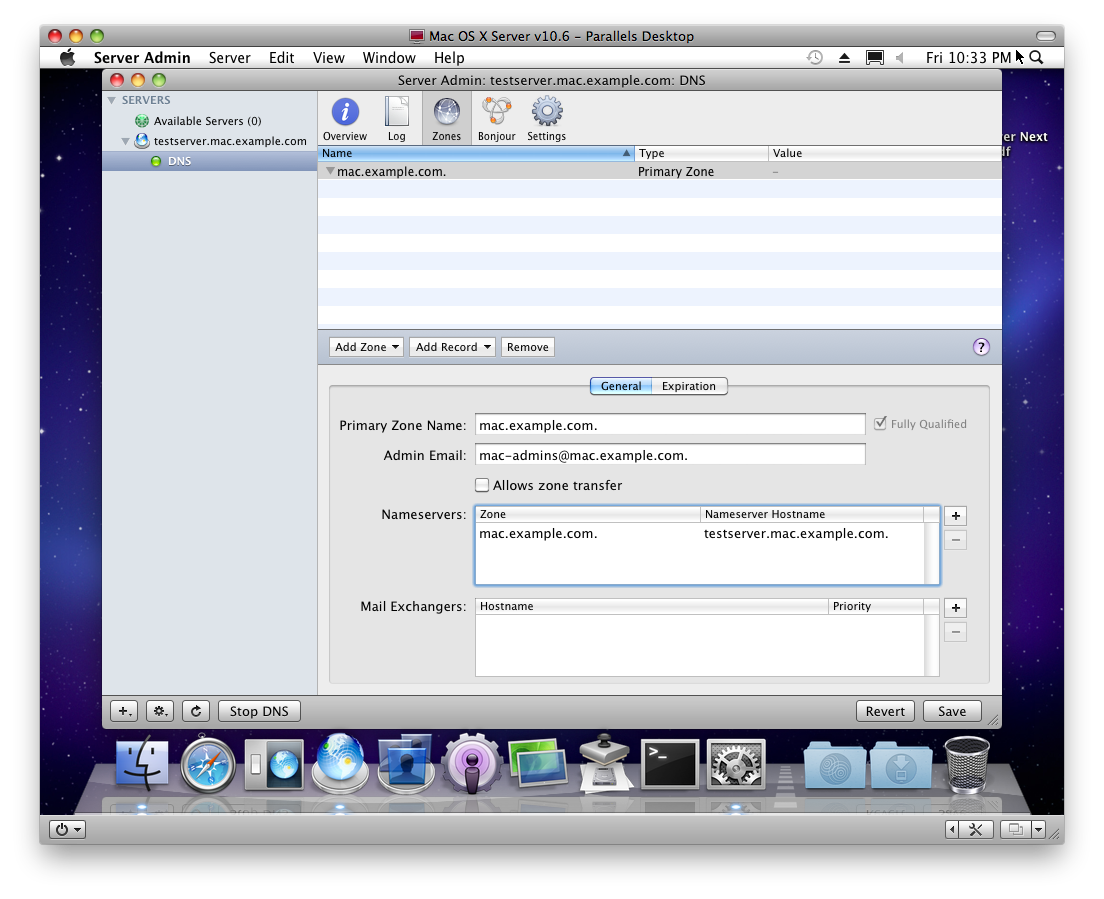Viewport: 1104px width, 899px height.
Task: Open the Log toolbar icon
Action: point(397,118)
